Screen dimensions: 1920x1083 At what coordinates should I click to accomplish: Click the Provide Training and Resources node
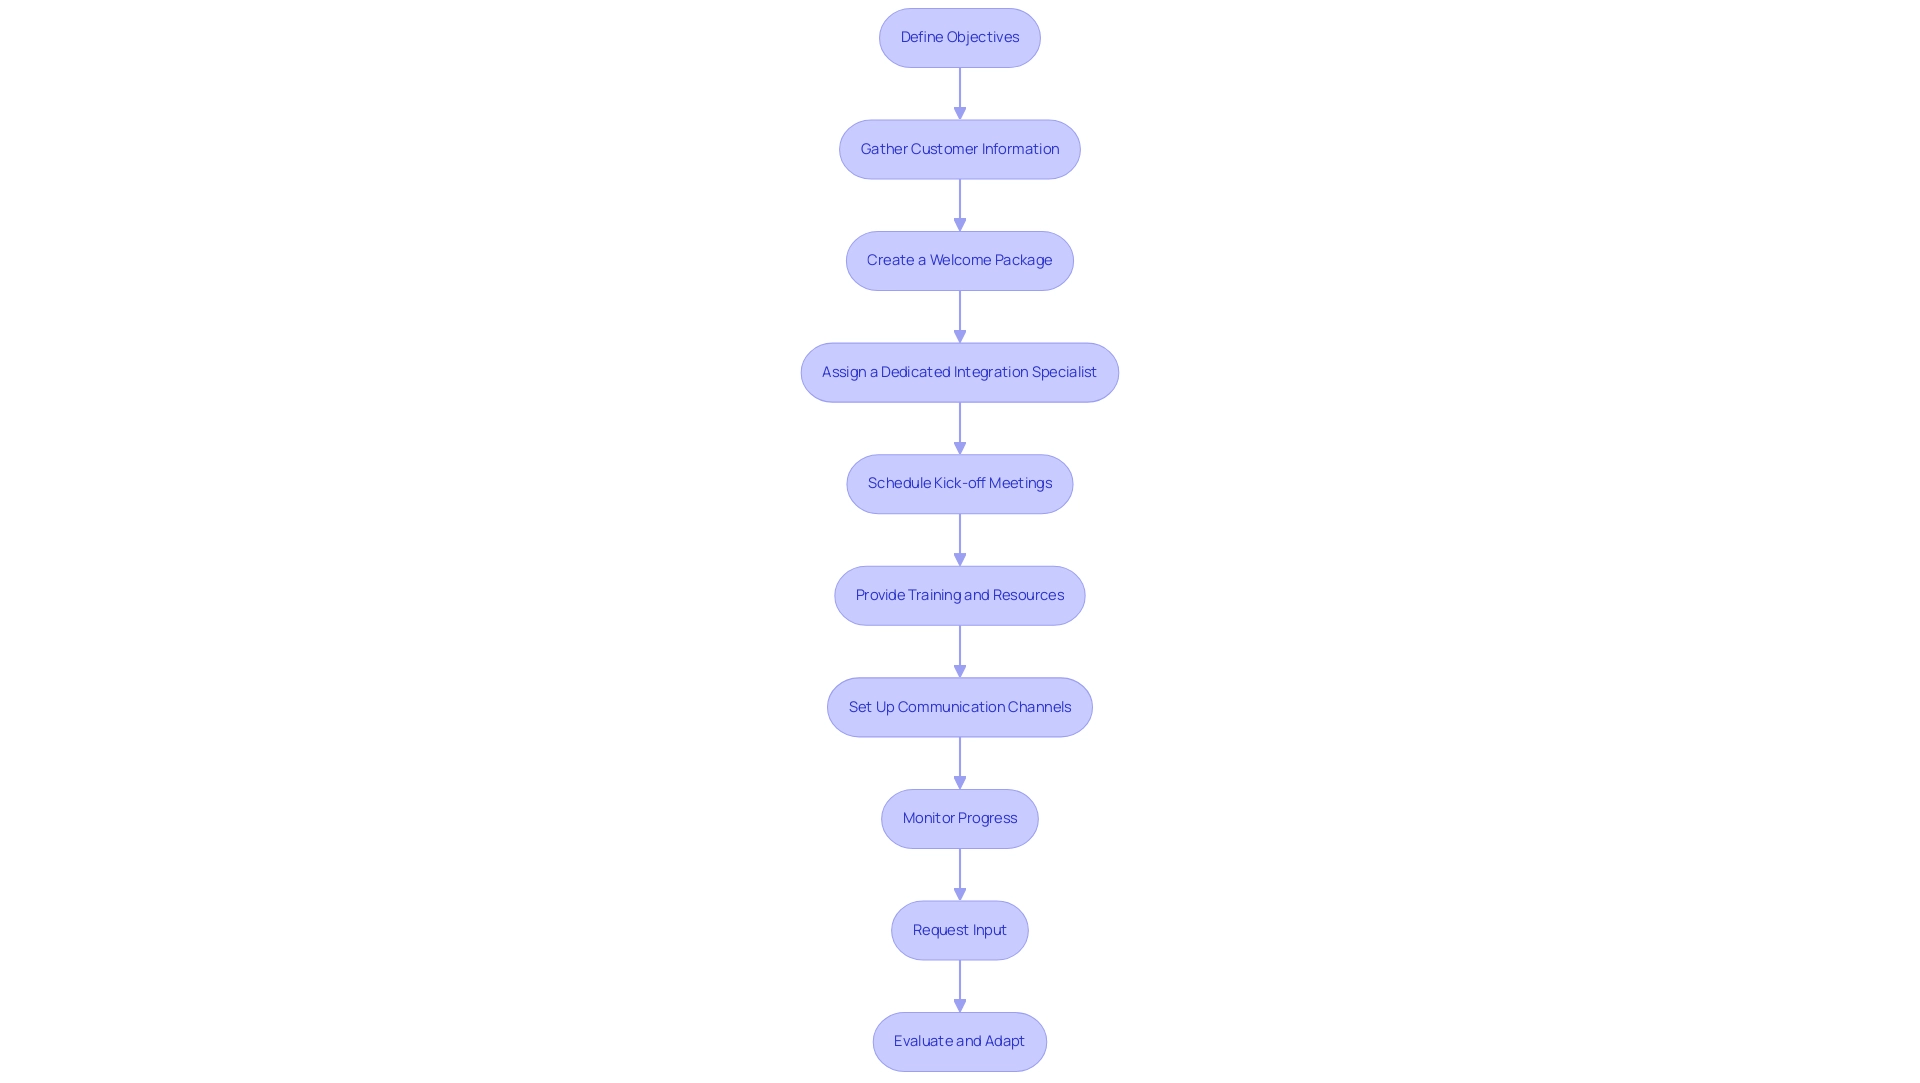pos(959,594)
